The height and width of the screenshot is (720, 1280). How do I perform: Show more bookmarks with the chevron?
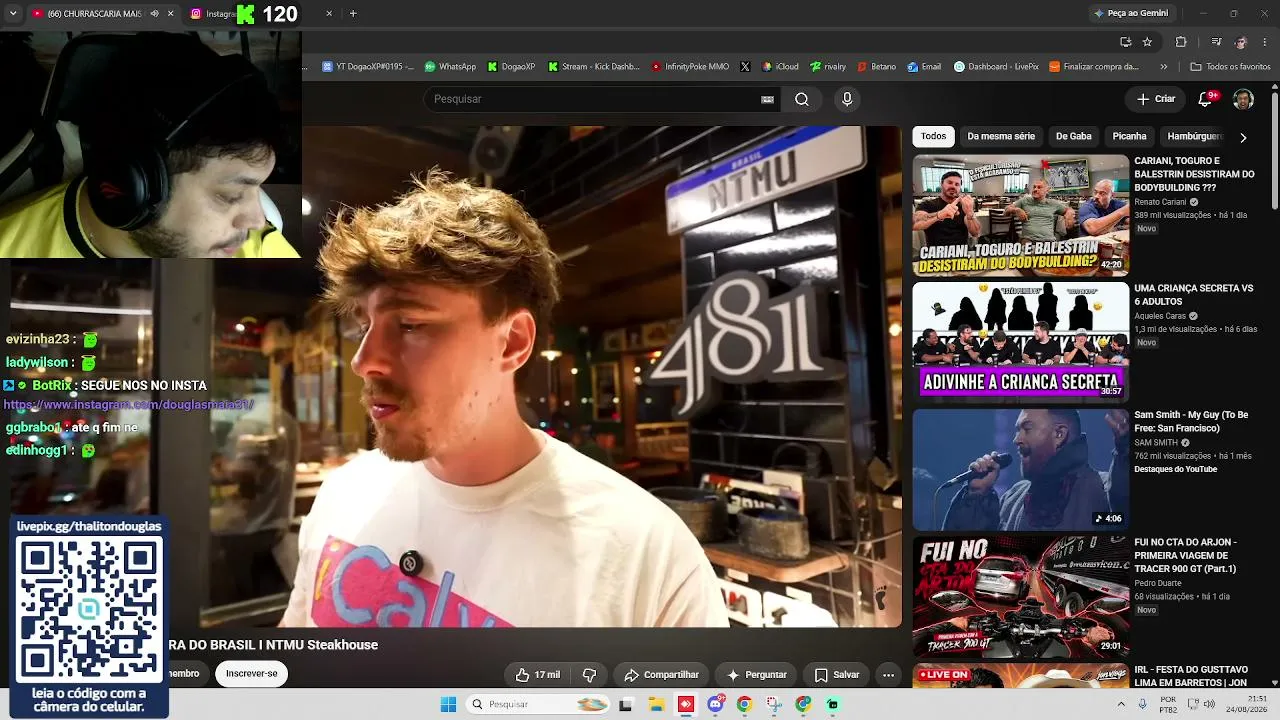point(1164,67)
